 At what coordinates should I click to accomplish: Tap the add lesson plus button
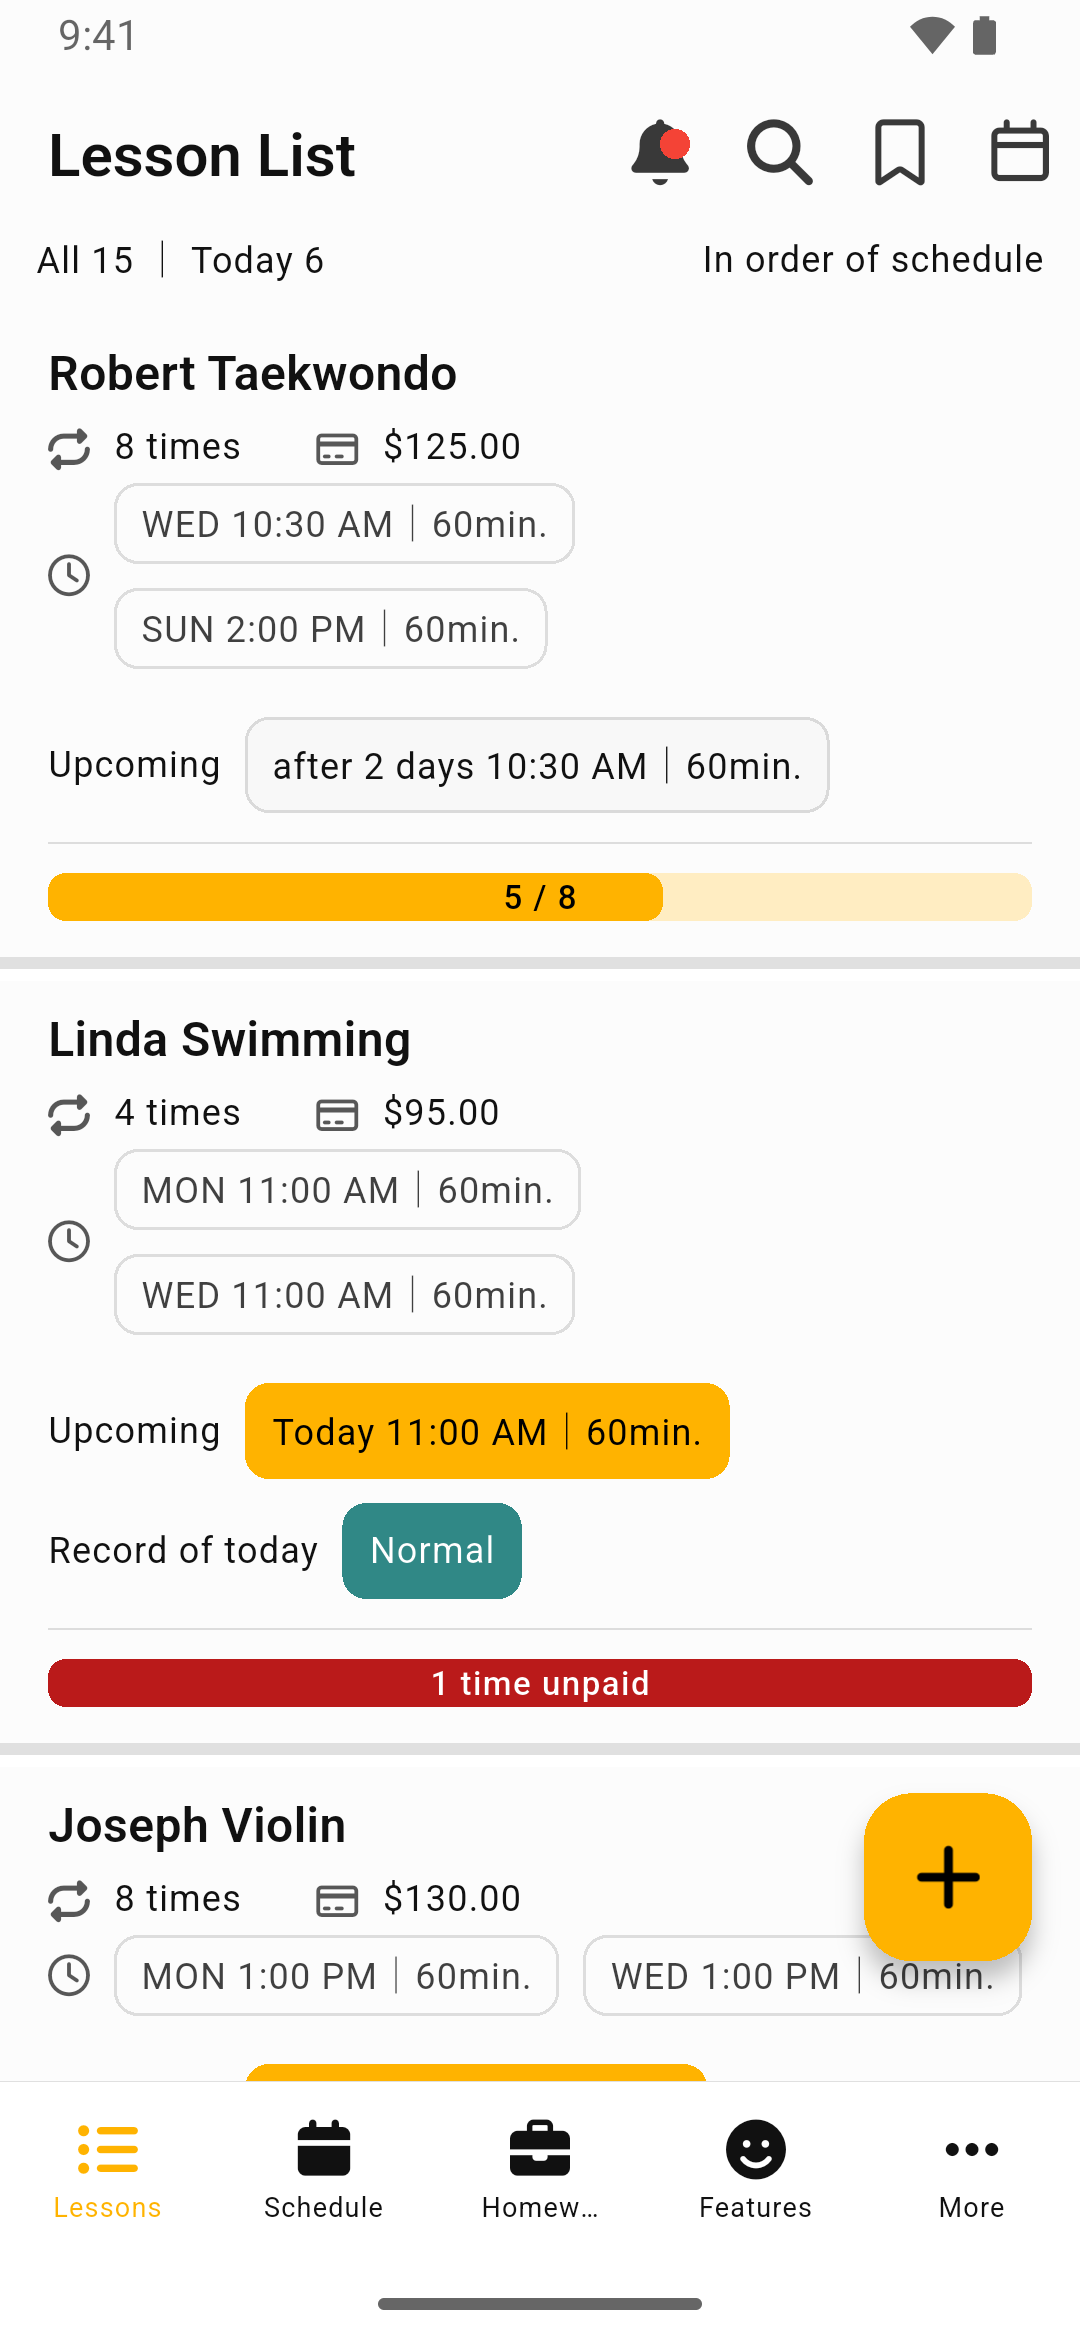point(947,1876)
